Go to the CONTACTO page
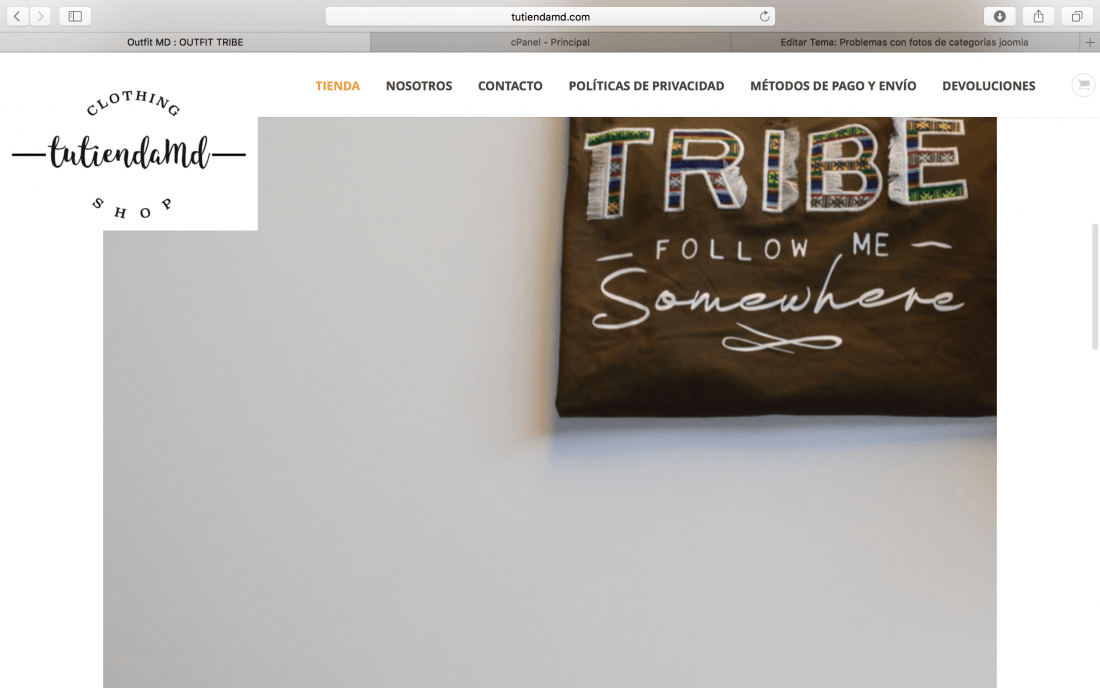Image resolution: width=1100 pixels, height=688 pixels. 510,86
